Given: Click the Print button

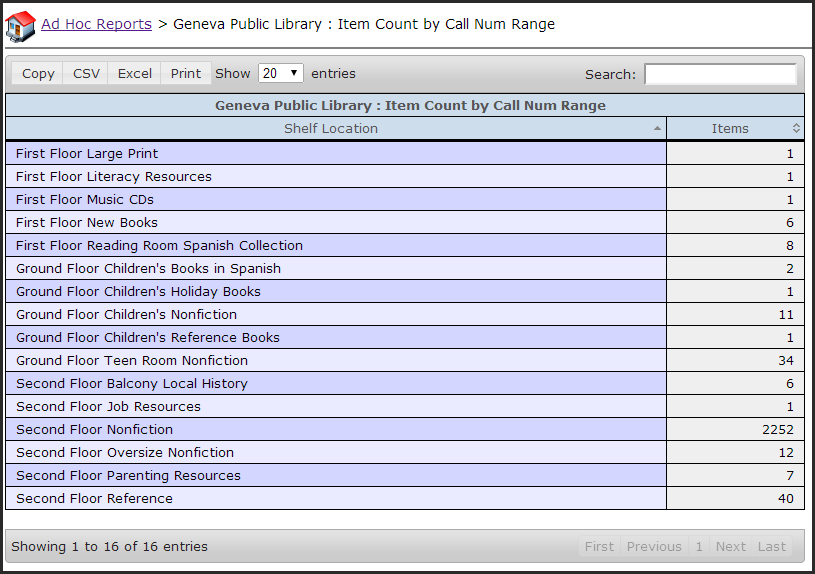Looking at the screenshot, I should click(x=186, y=73).
